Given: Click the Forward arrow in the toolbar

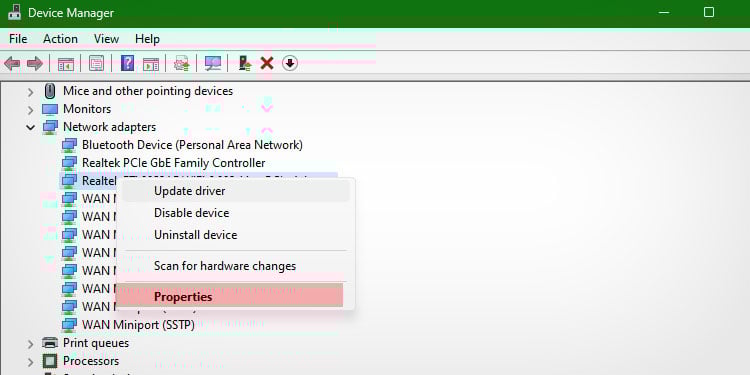Looking at the screenshot, I should click(34, 63).
